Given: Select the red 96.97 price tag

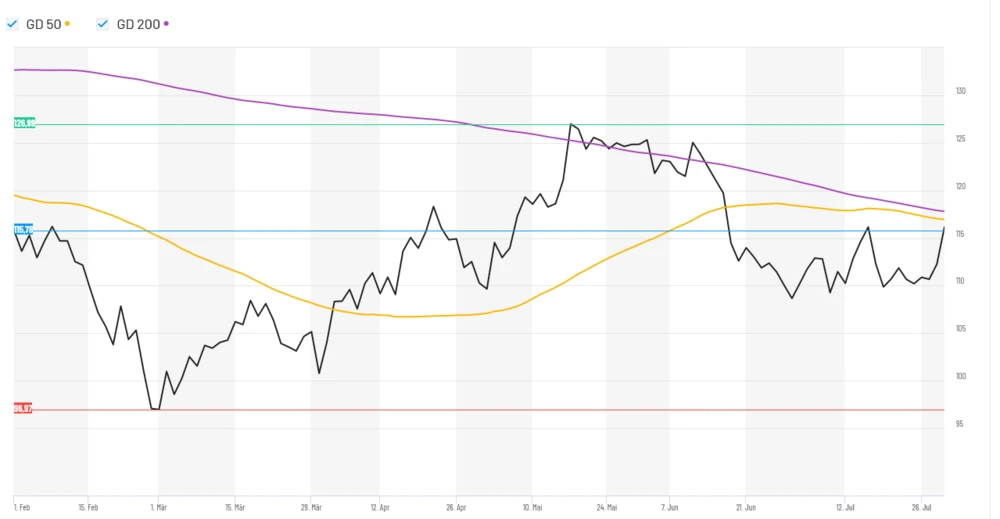Looking at the screenshot, I should tap(23, 408).
